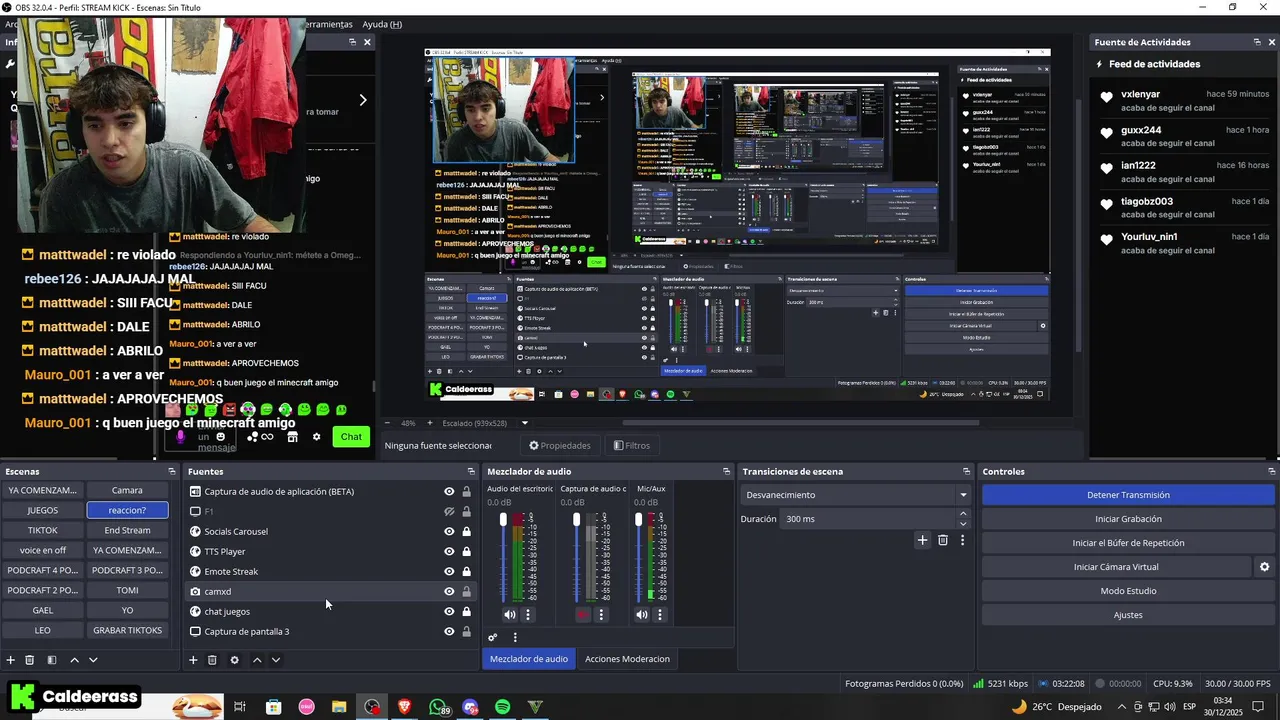Increase transition duration with up arrow

(963, 514)
